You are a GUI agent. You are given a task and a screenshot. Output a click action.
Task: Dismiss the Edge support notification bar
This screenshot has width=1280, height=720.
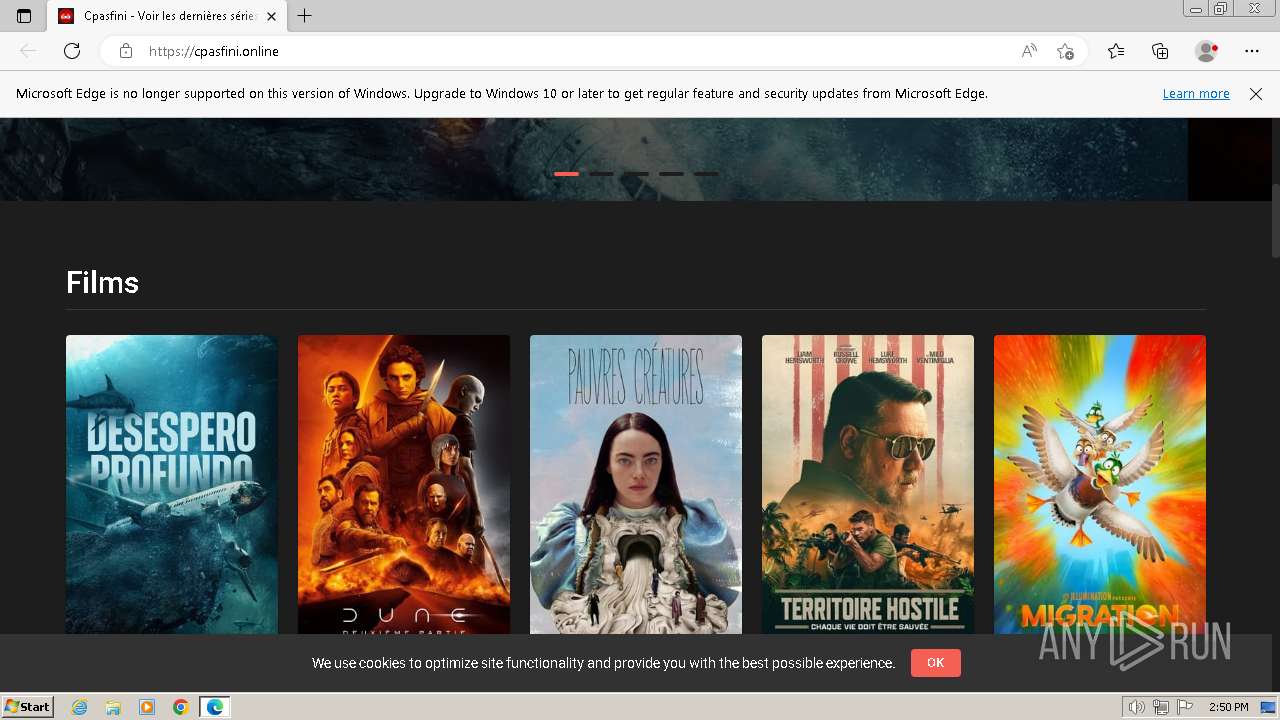click(1256, 94)
